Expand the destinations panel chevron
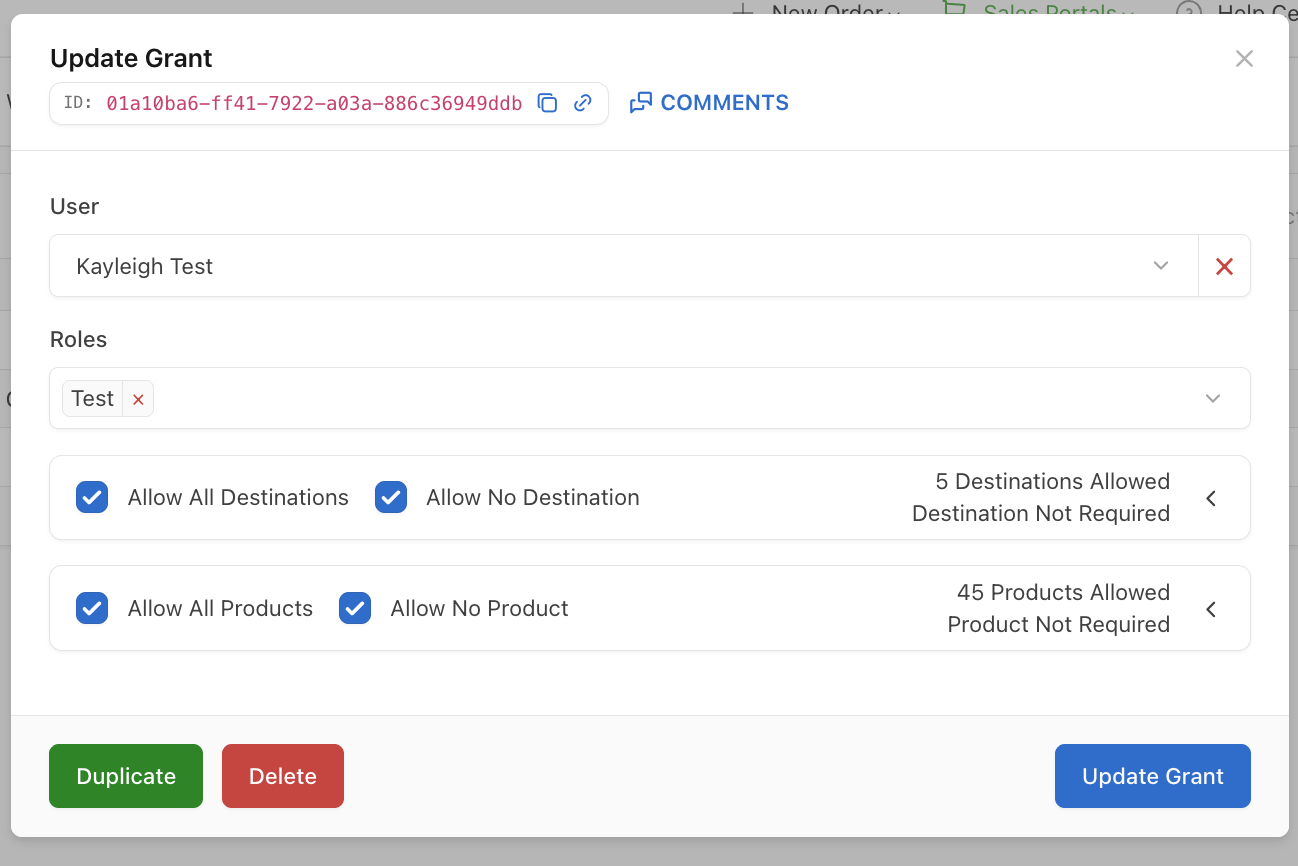 tap(1211, 498)
